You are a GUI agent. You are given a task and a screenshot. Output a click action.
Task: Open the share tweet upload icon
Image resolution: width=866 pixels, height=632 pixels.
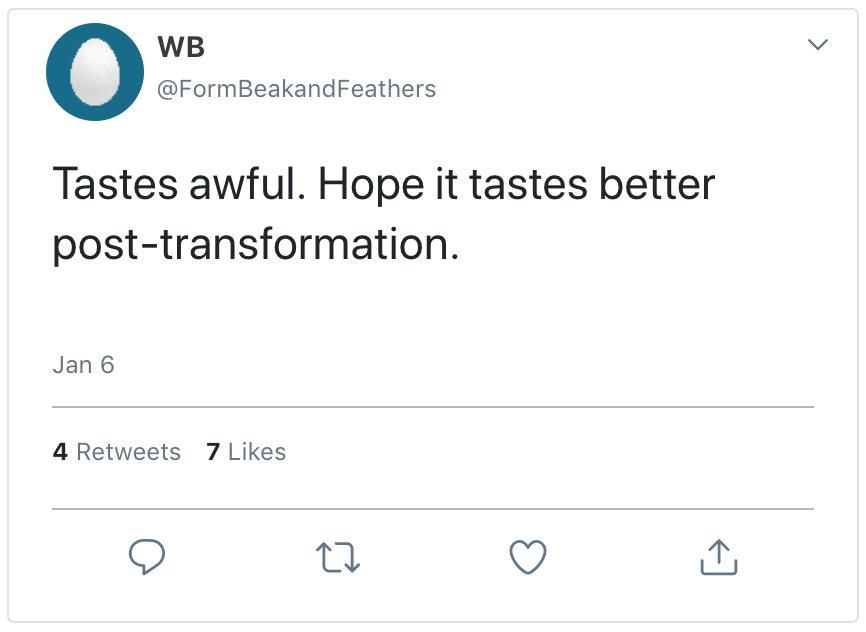tap(718, 557)
